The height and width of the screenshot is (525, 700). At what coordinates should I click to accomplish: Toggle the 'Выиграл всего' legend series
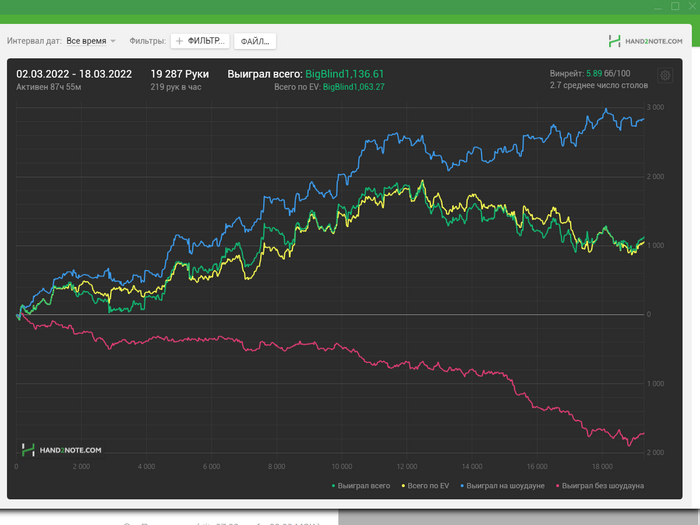(361, 486)
